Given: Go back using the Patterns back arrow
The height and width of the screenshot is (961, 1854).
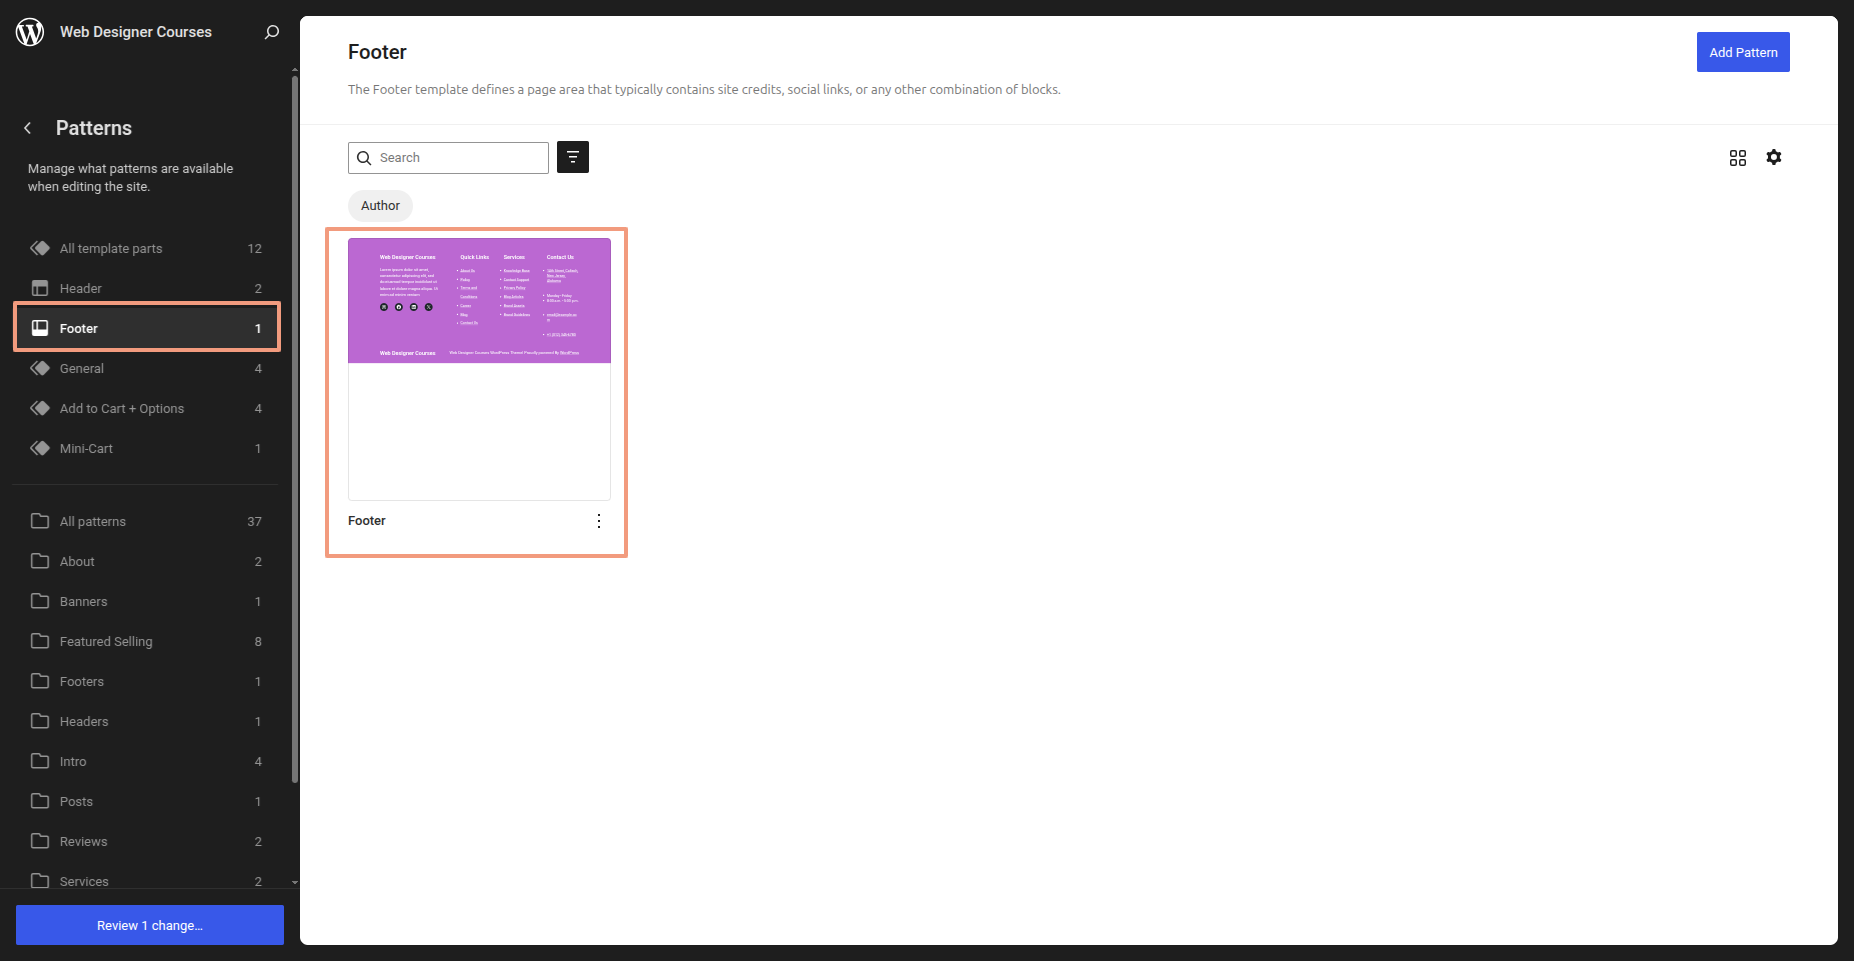Looking at the screenshot, I should [28, 128].
